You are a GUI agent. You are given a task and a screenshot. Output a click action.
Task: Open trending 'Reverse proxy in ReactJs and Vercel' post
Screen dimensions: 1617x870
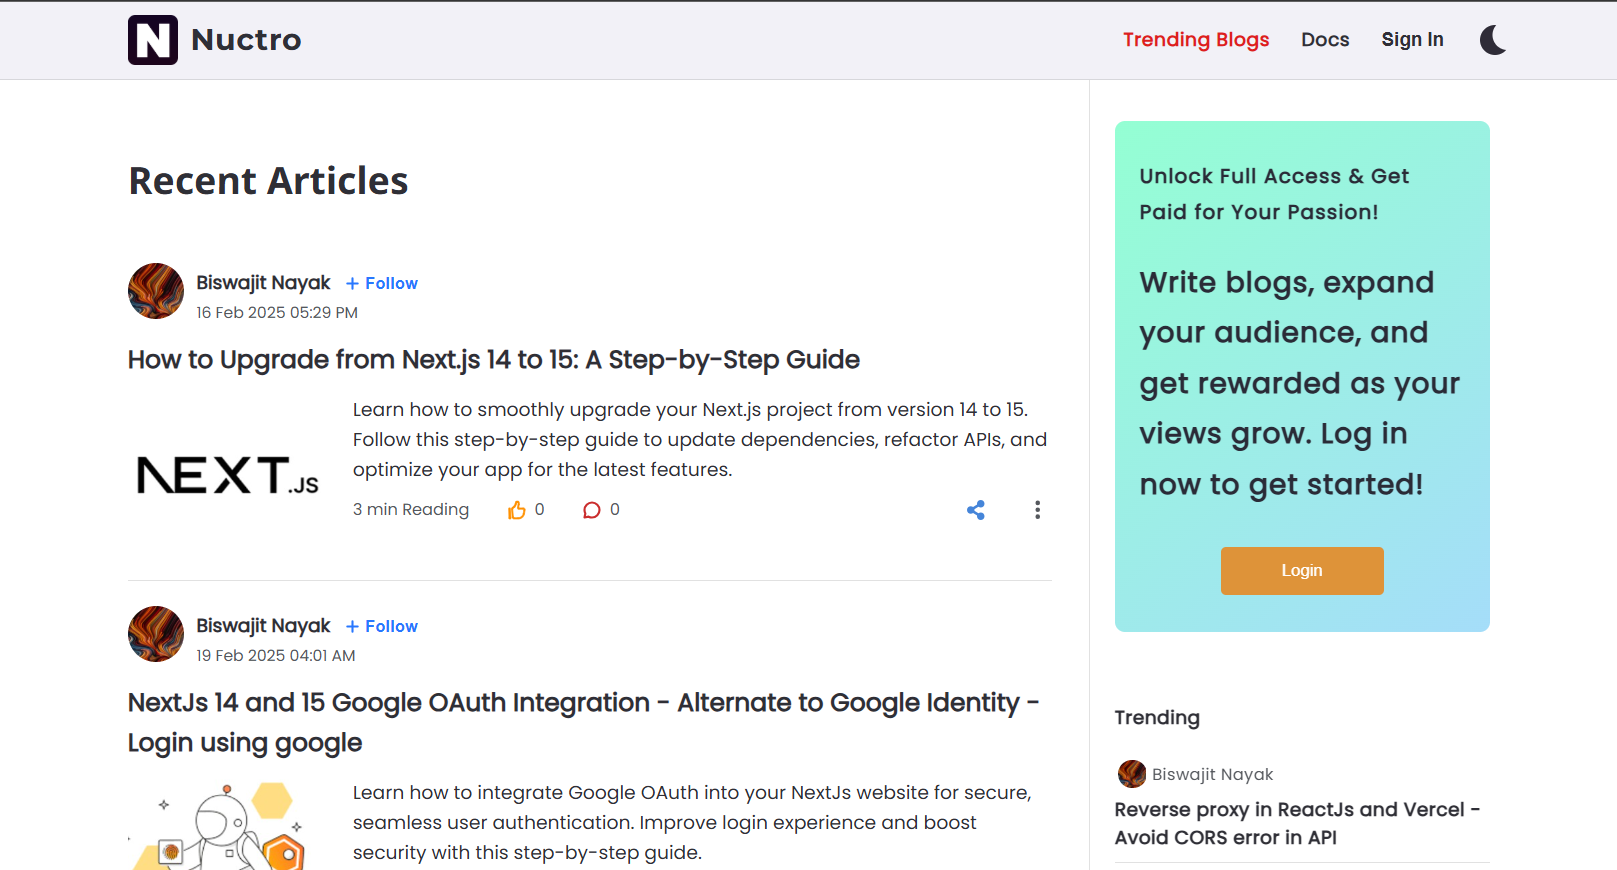tap(1297, 823)
